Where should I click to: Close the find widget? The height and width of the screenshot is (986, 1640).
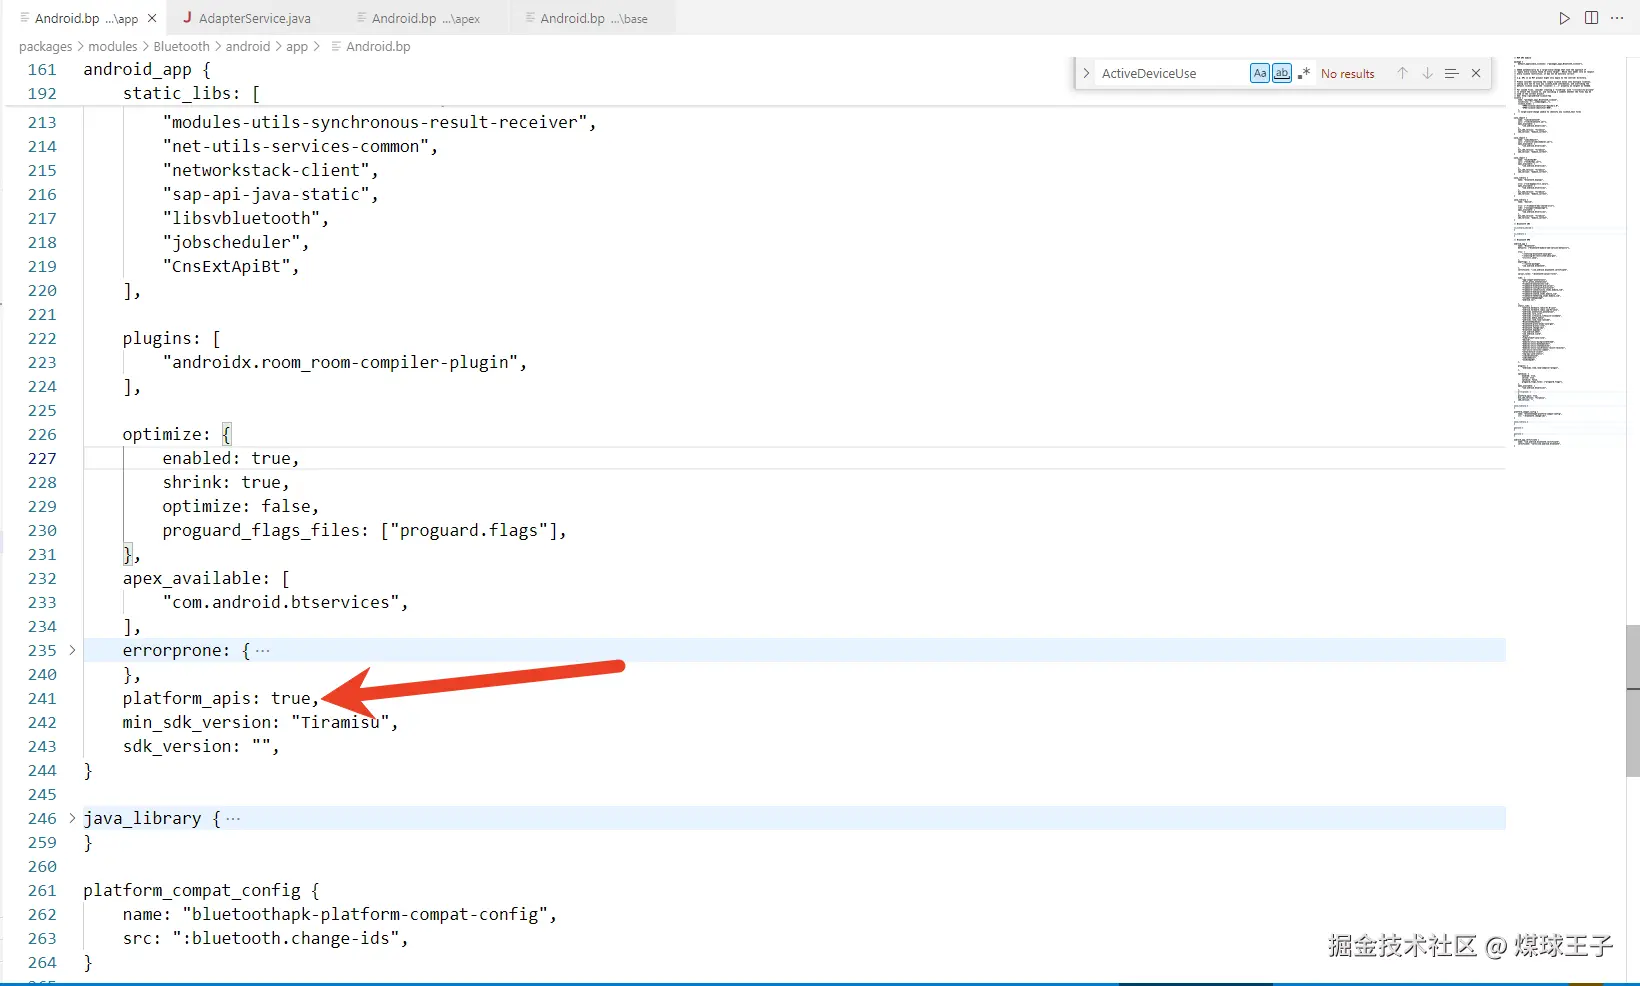click(x=1476, y=73)
